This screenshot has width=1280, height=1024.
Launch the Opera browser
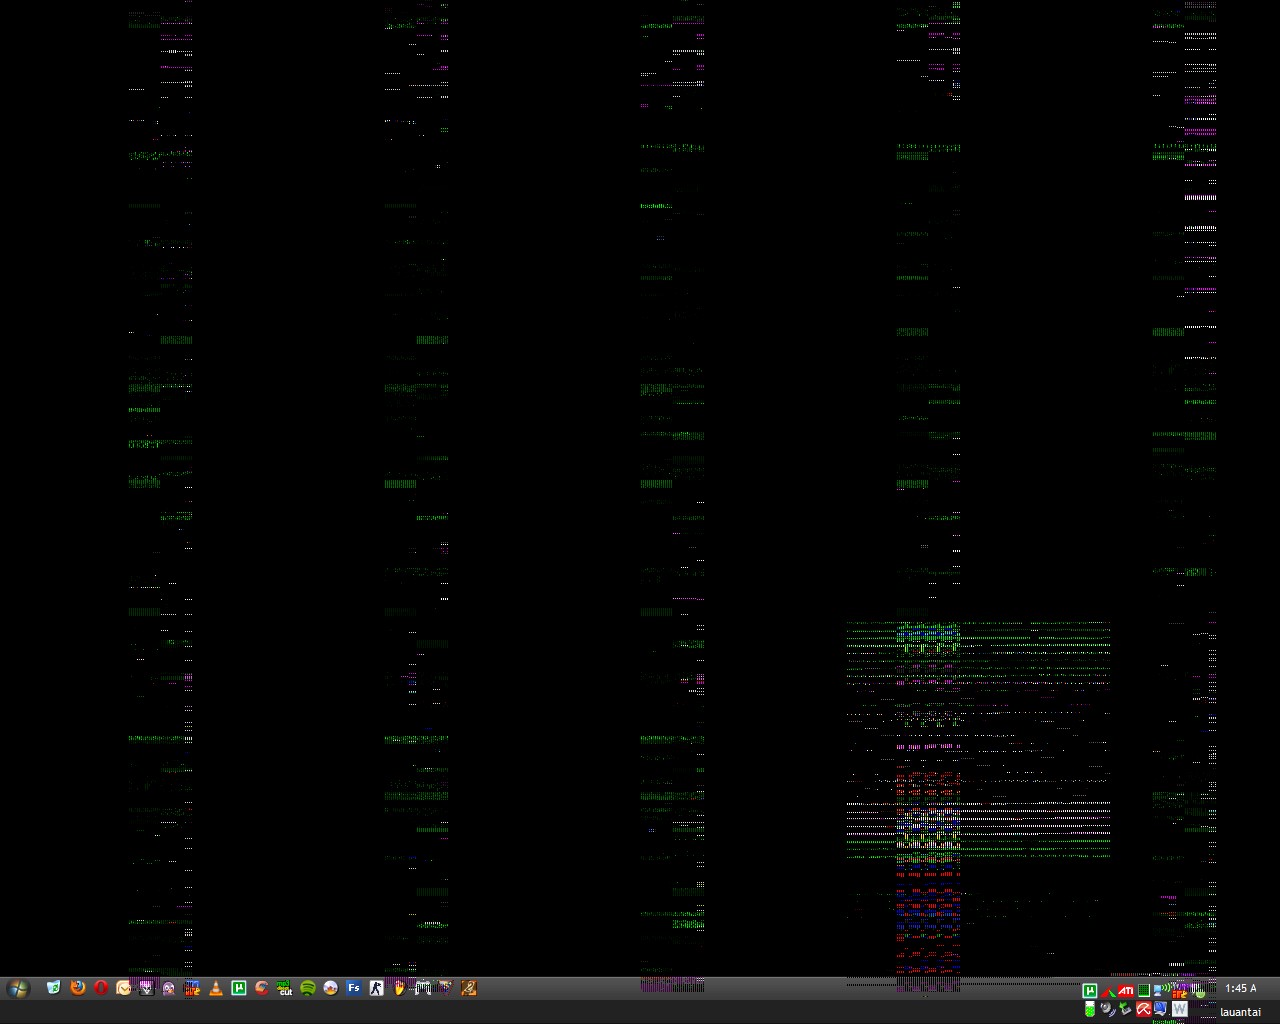point(101,988)
